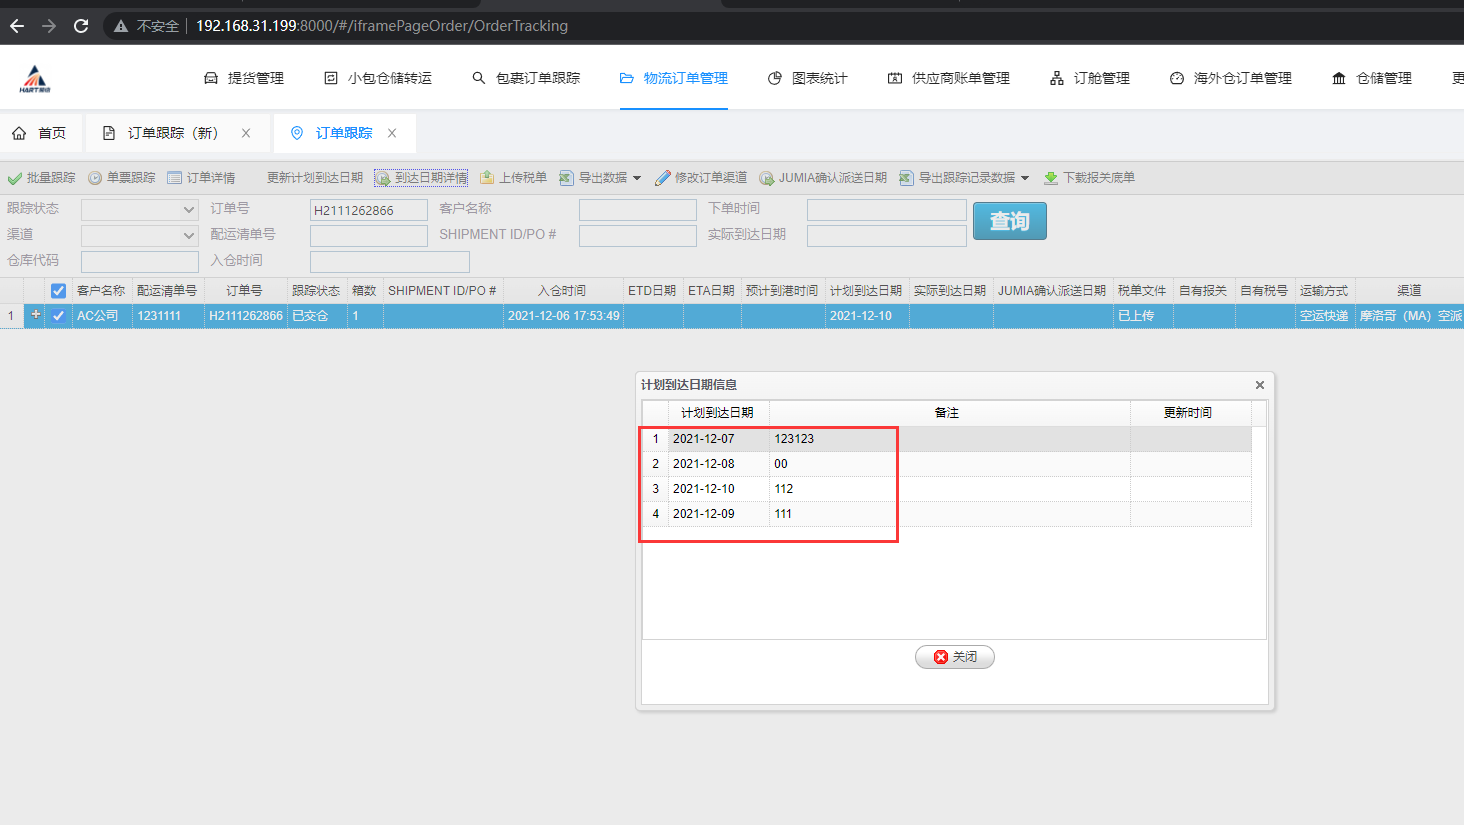Click the 单票跟踪 toolbar icon
Screen dimensions: 1464x825
click(x=95, y=178)
